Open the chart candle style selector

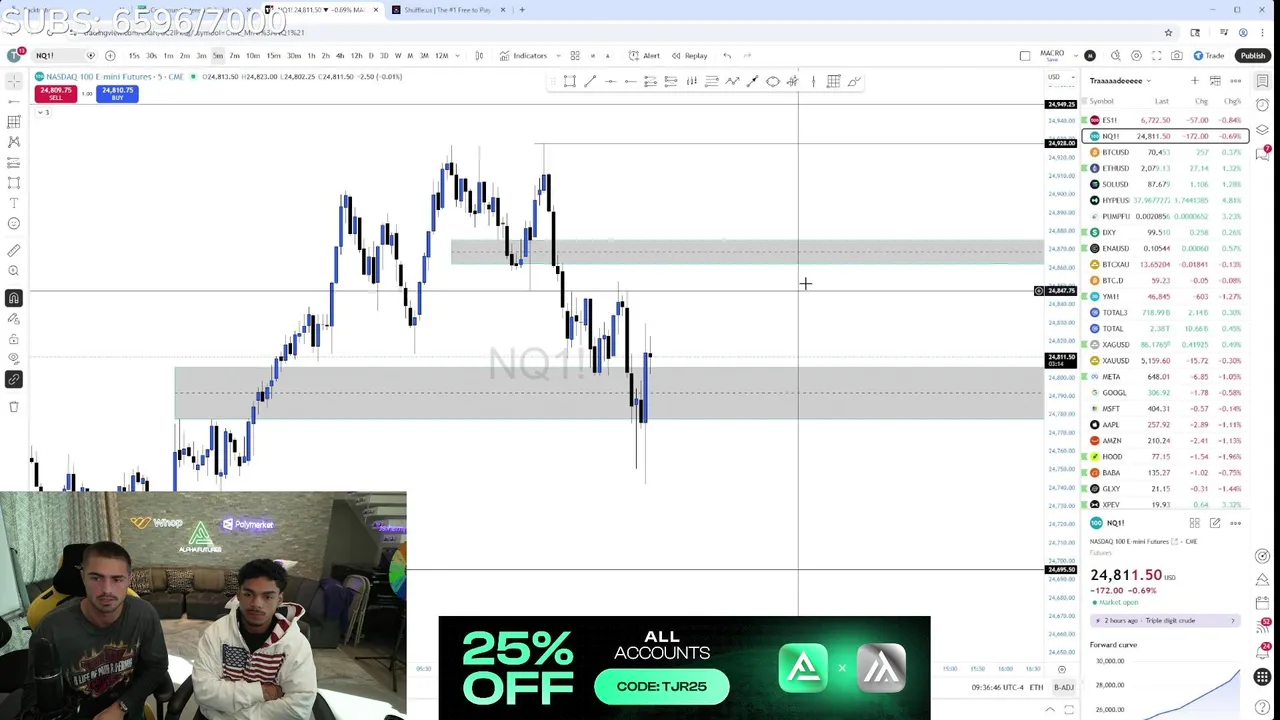point(479,55)
